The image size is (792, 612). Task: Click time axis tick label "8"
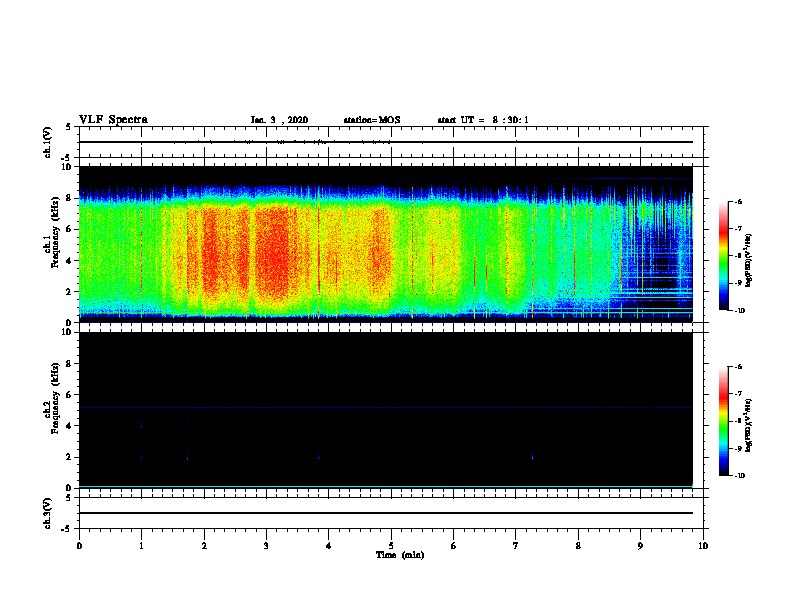[578, 546]
